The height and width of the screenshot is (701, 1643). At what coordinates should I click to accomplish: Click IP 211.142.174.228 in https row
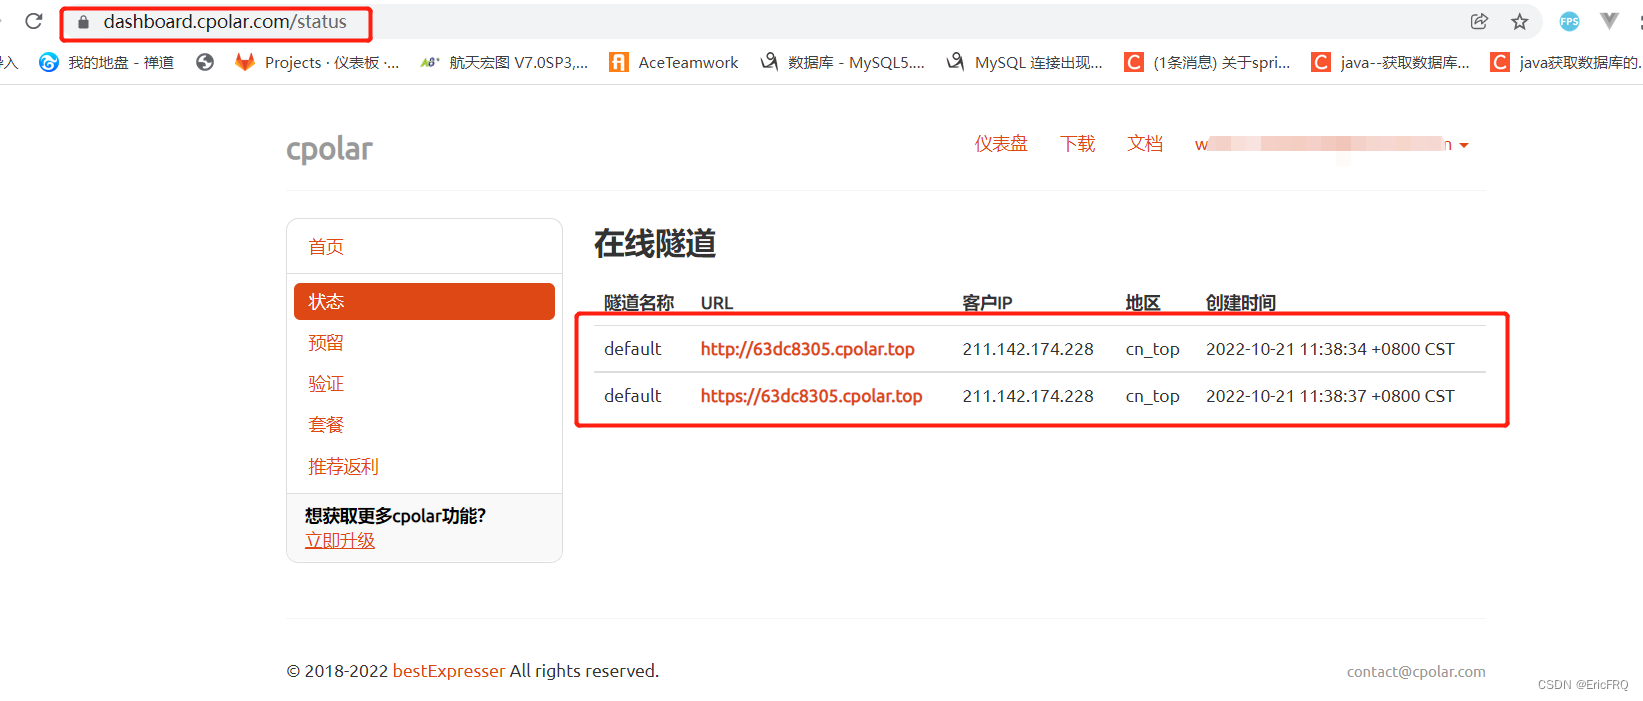(x=1028, y=396)
